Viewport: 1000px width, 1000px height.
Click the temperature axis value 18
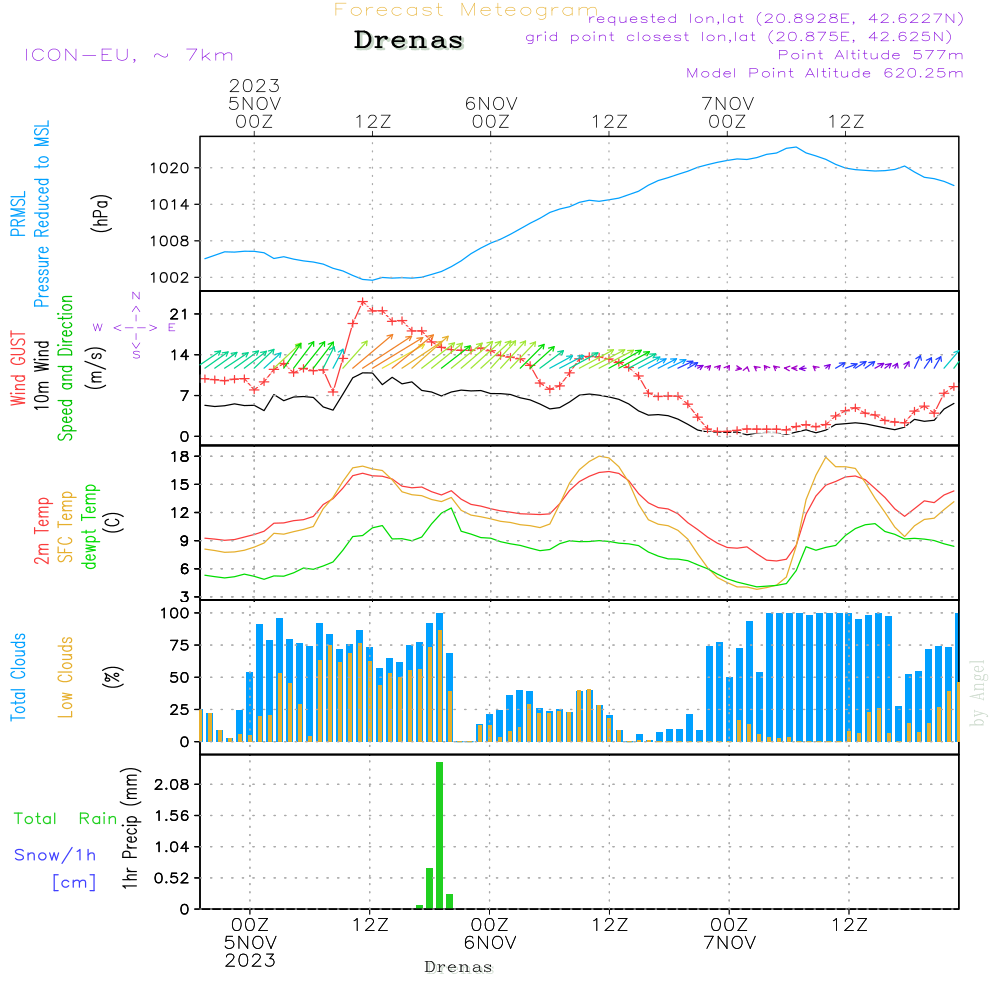[x=180, y=457]
